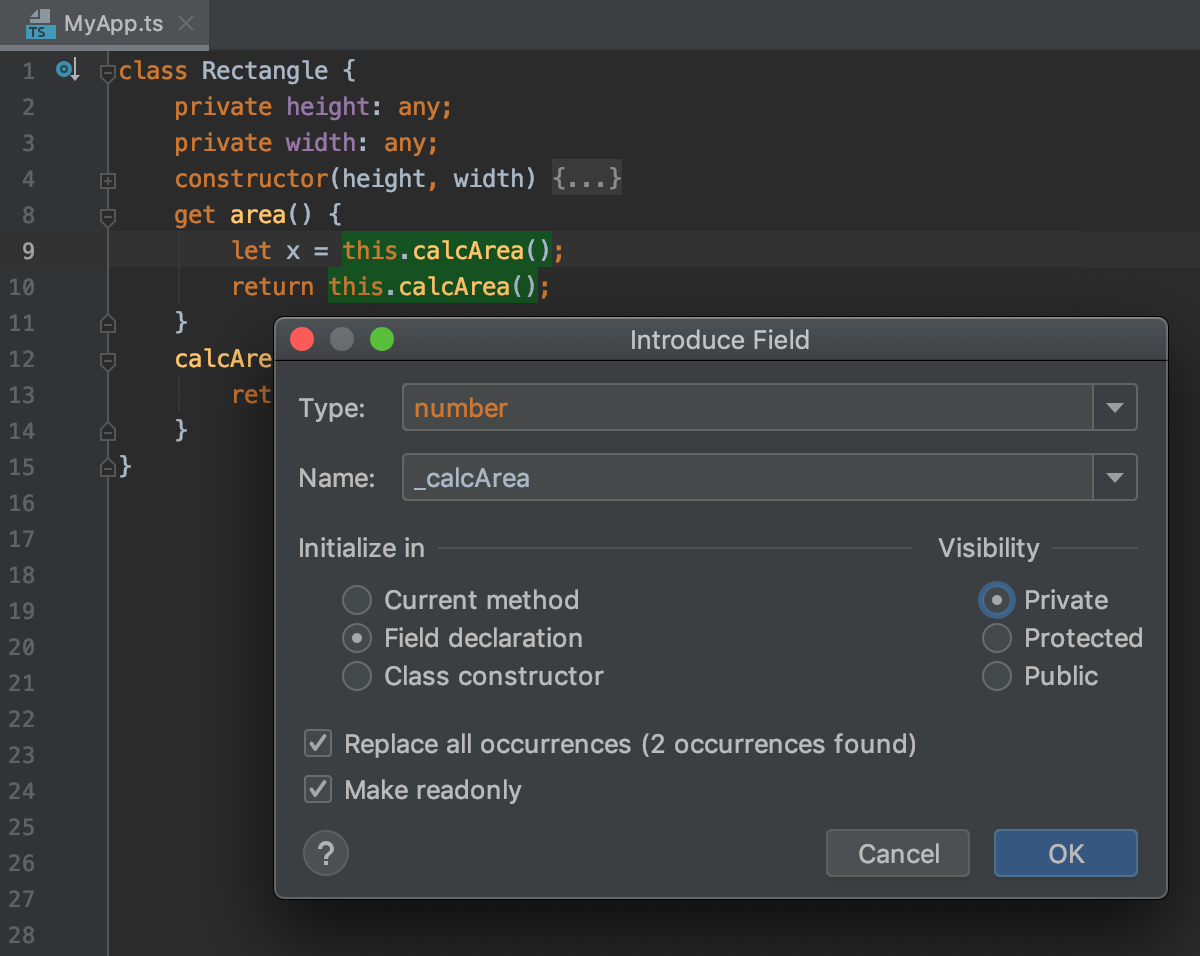Click the TypeScript file icon on MyApp.ts tab

(41, 24)
